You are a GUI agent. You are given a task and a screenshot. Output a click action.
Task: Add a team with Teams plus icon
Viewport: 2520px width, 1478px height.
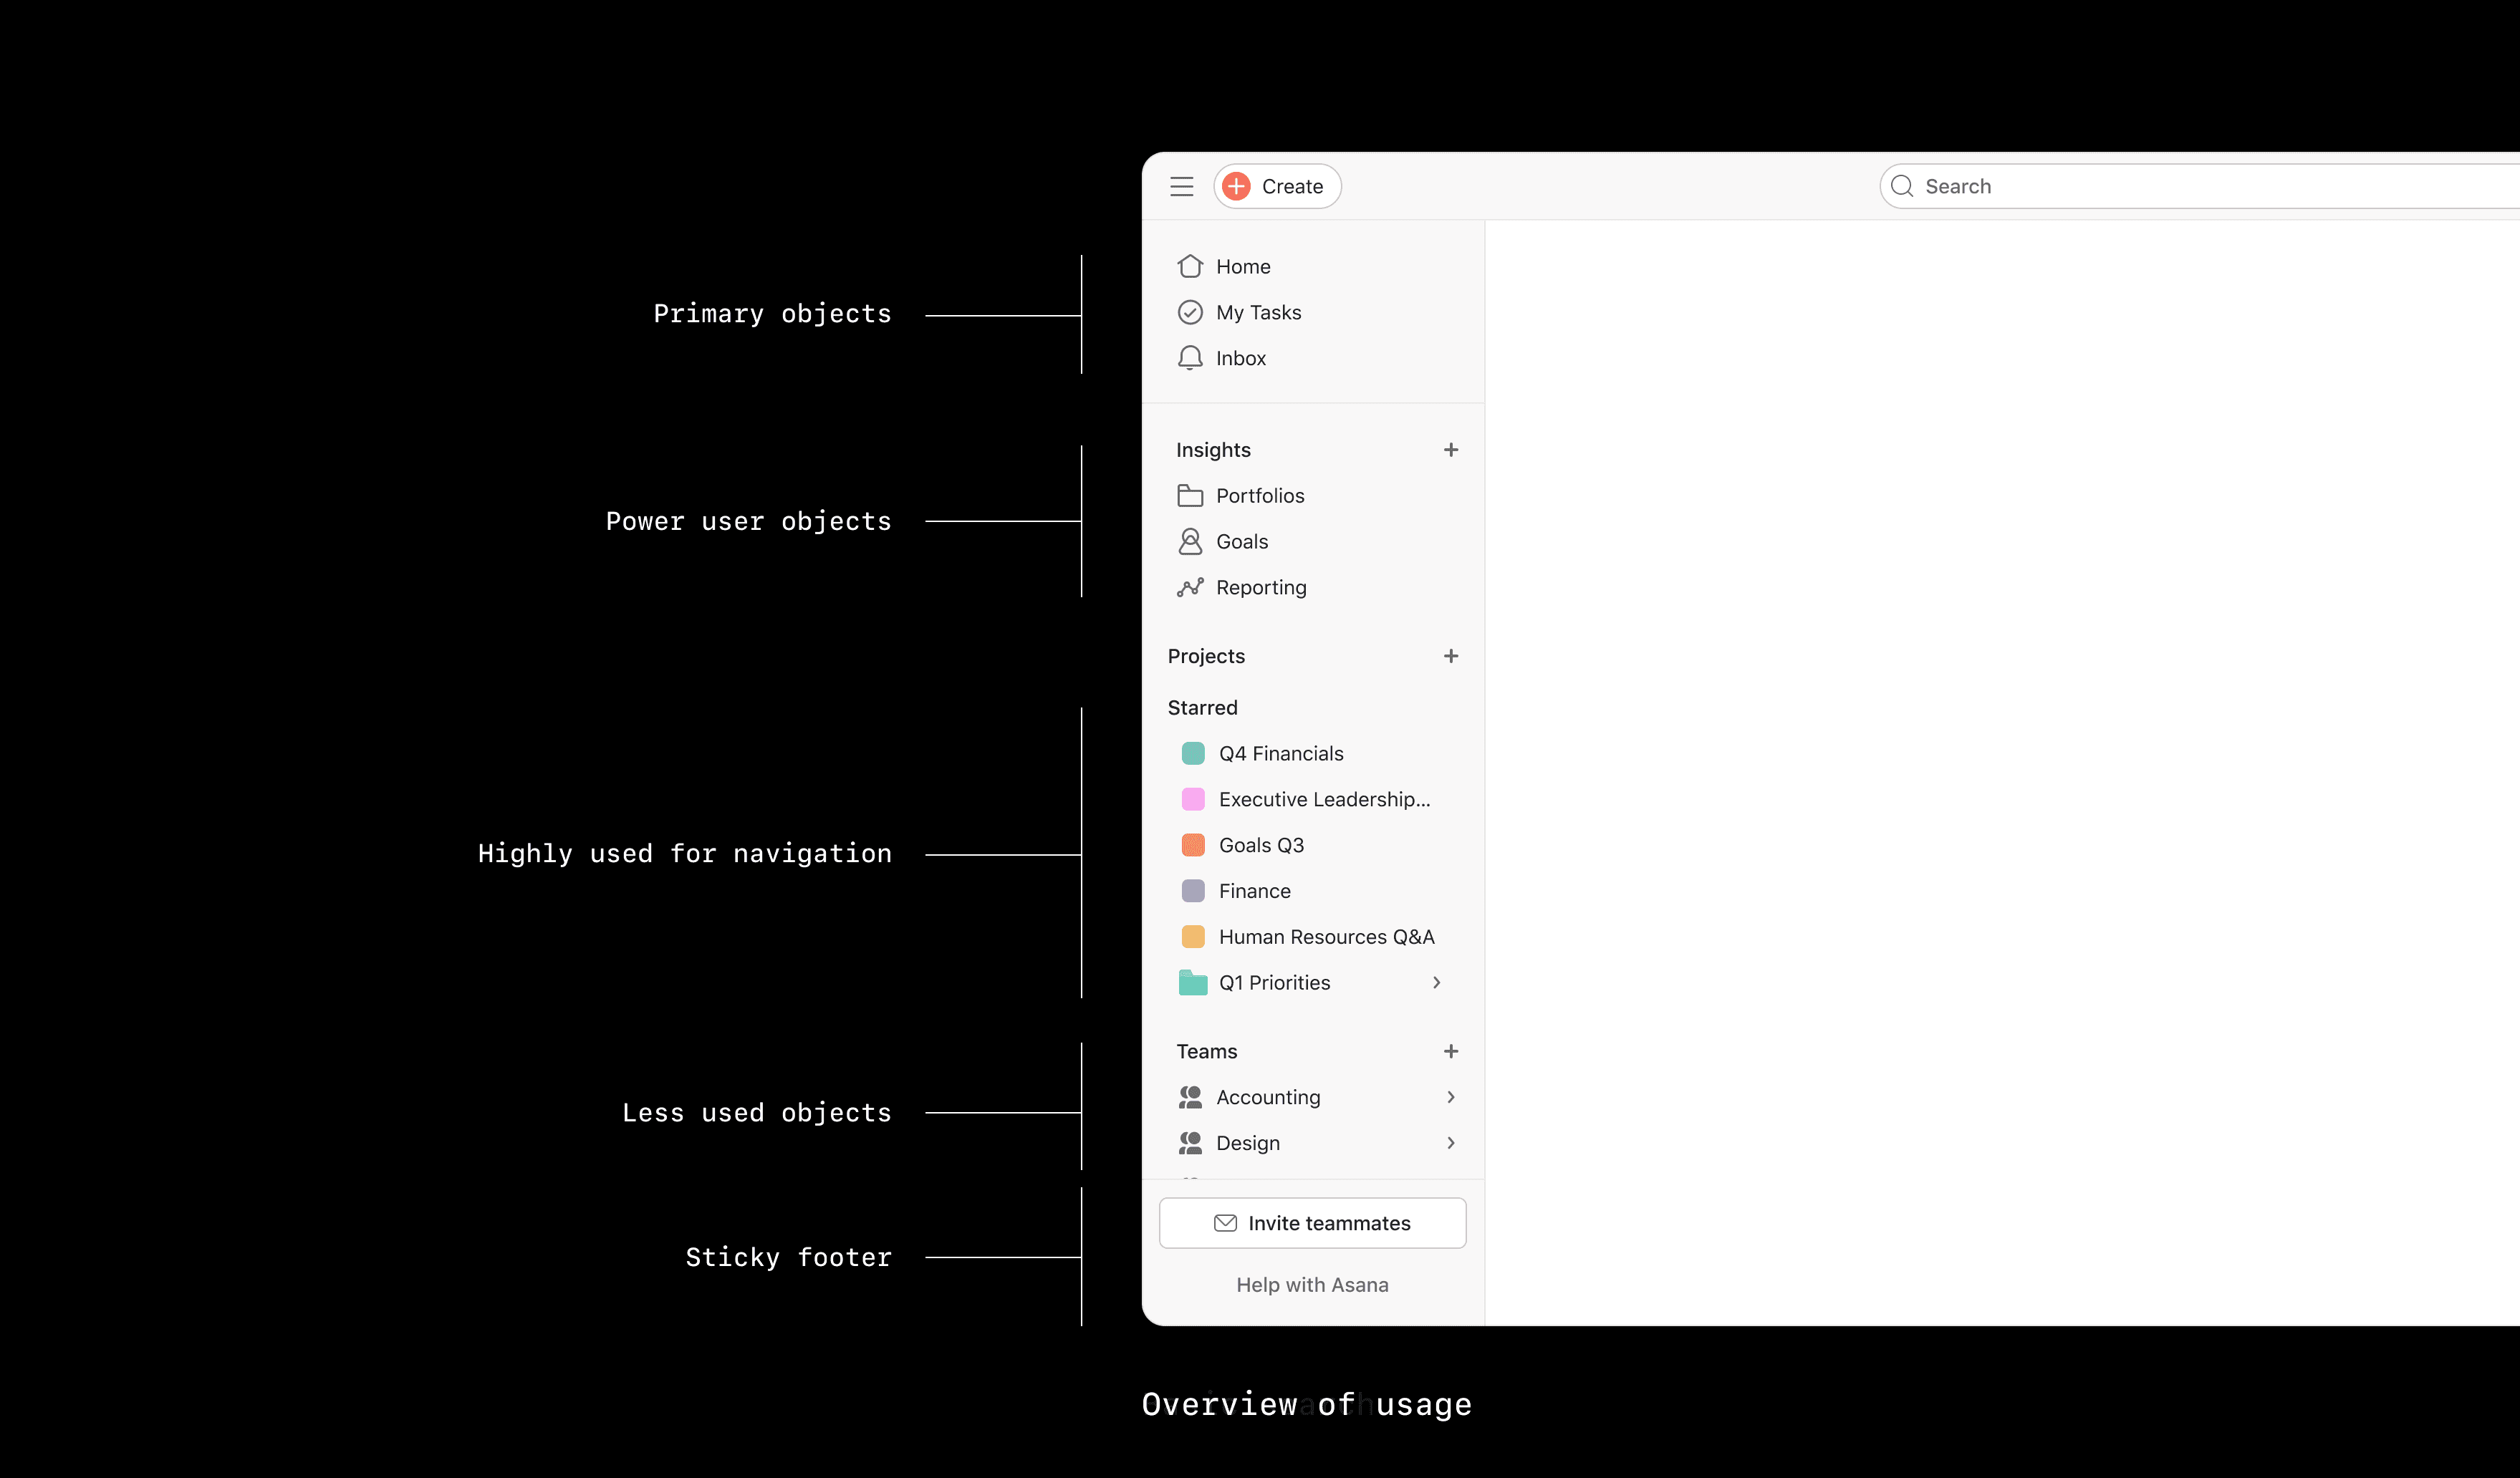(1450, 1051)
